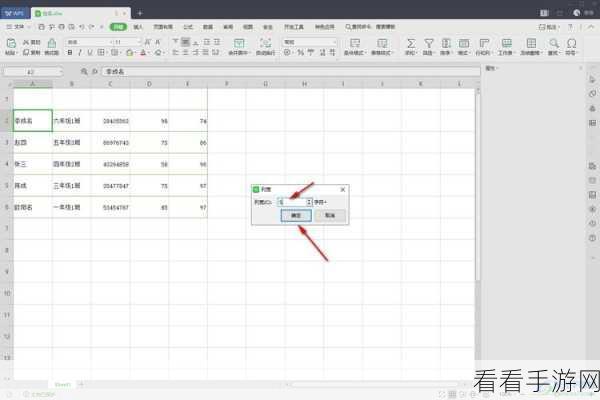Click cell A3 in the name column
The image size is (600, 400).
[x=33, y=142]
